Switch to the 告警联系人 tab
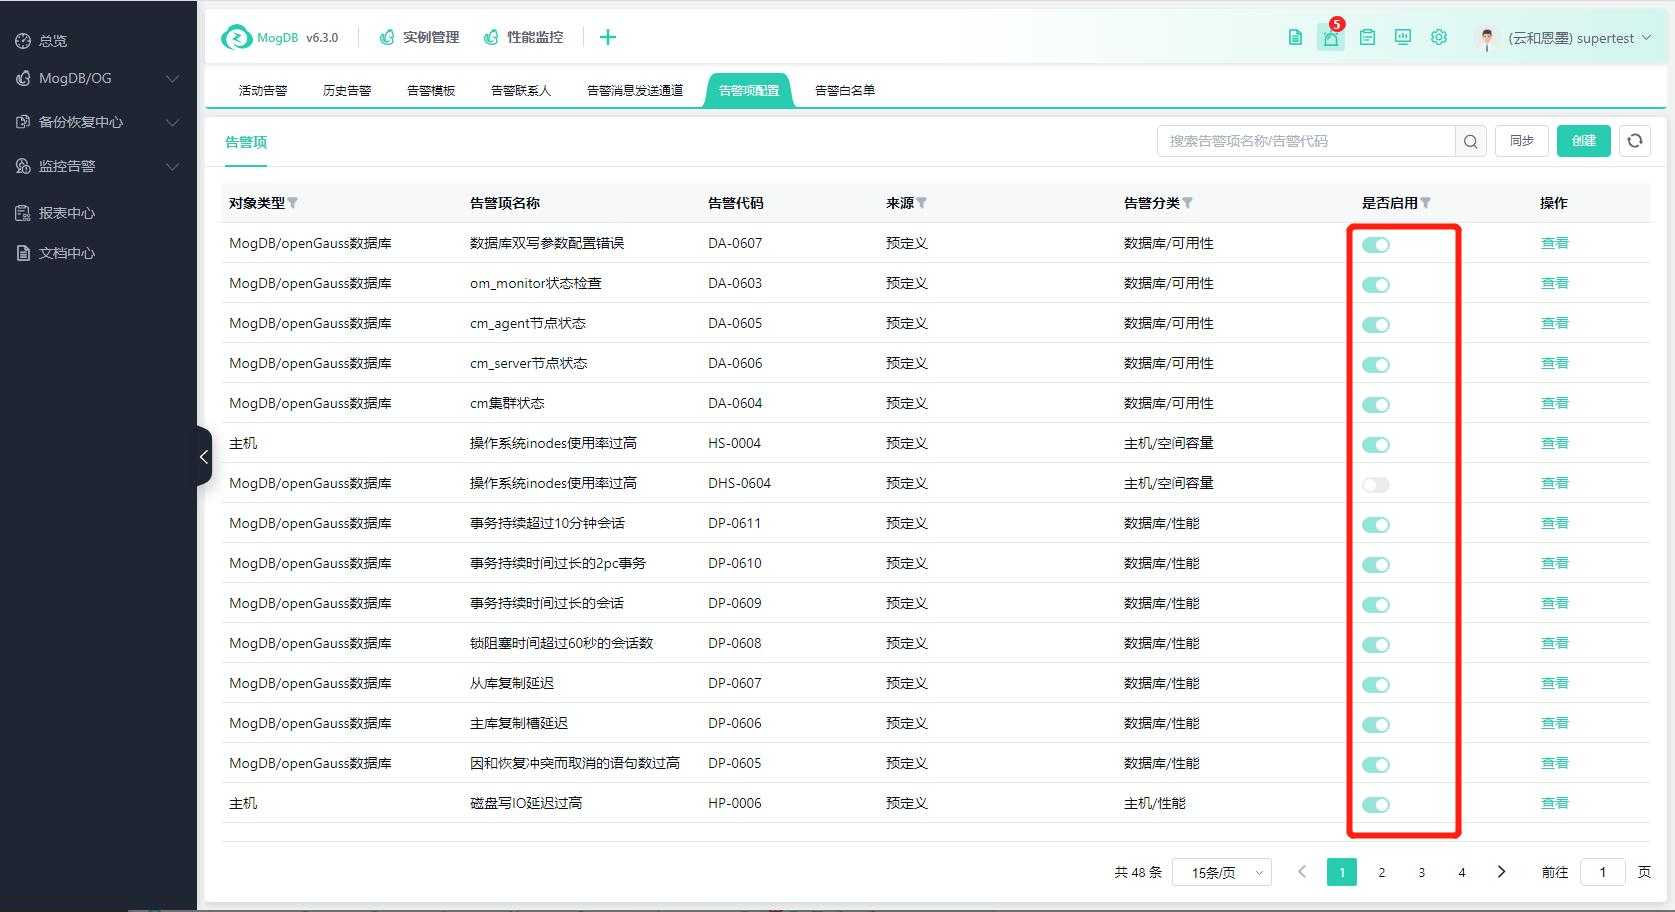Viewport: 1675px width, 912px height. [521, 90]
